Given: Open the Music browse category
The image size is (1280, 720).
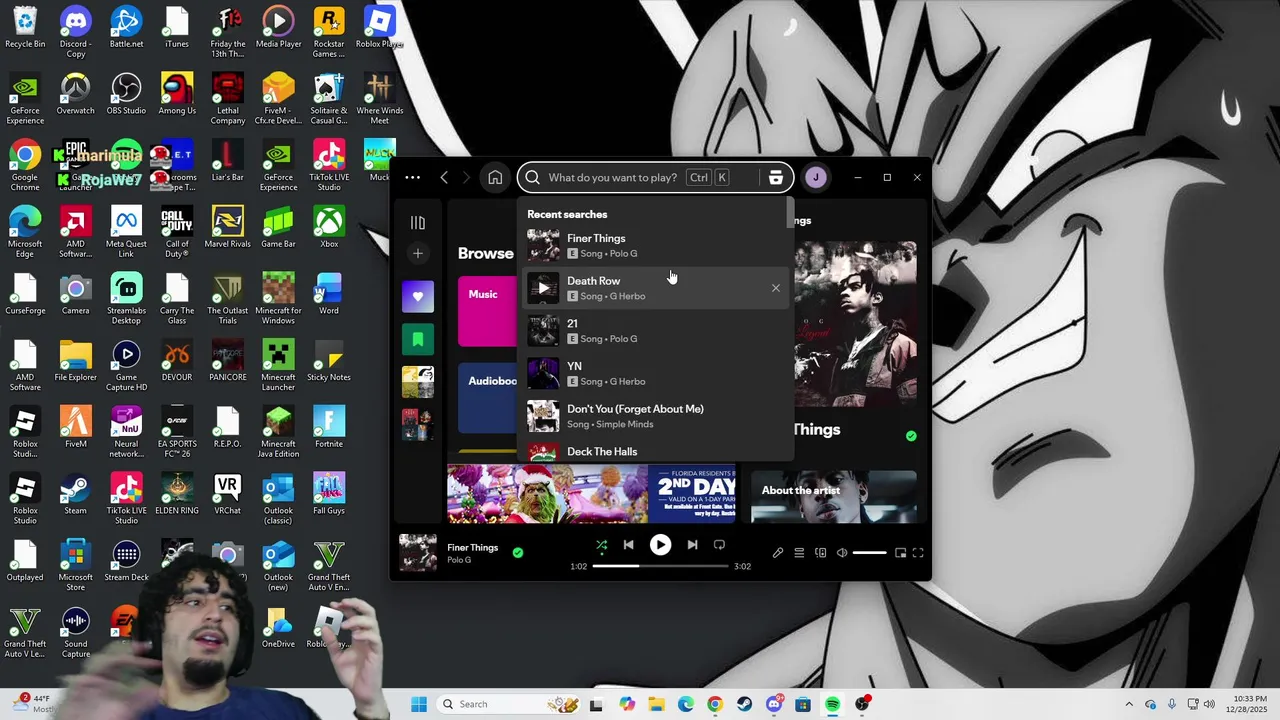Looking at the screenshot, I should point(487,311).
